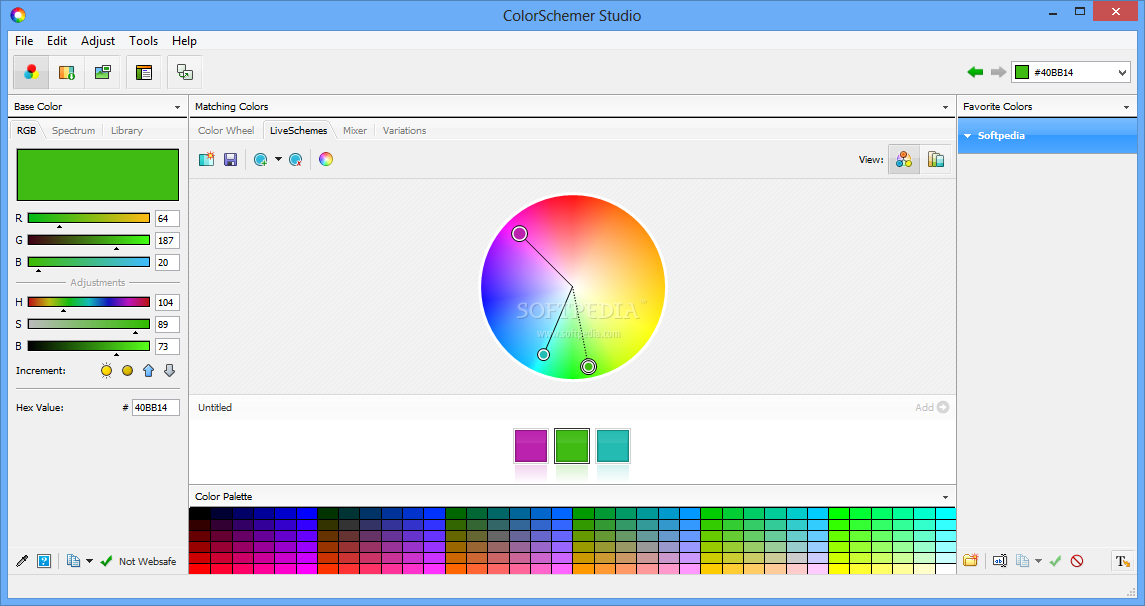Click favorites toolbar green checkmark
The image size is (1145, 606).
(1055, 561)
